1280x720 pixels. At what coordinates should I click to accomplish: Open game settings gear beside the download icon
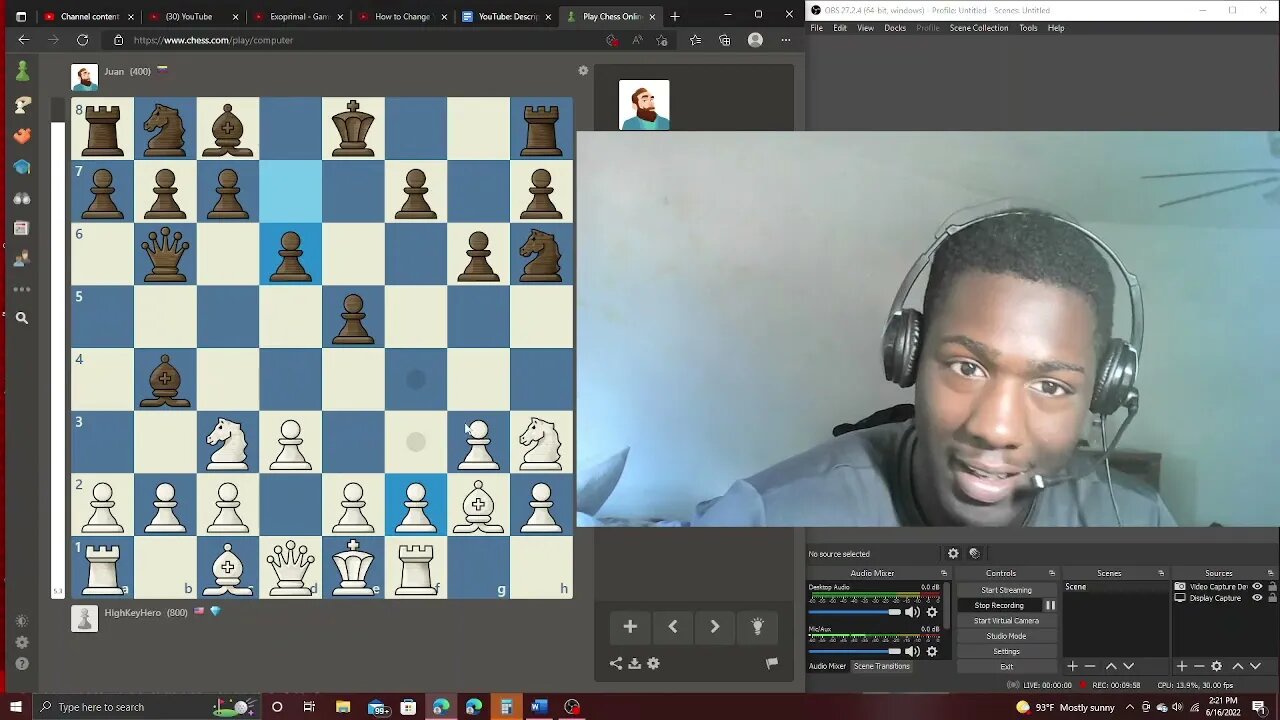(x=653, y=663)
